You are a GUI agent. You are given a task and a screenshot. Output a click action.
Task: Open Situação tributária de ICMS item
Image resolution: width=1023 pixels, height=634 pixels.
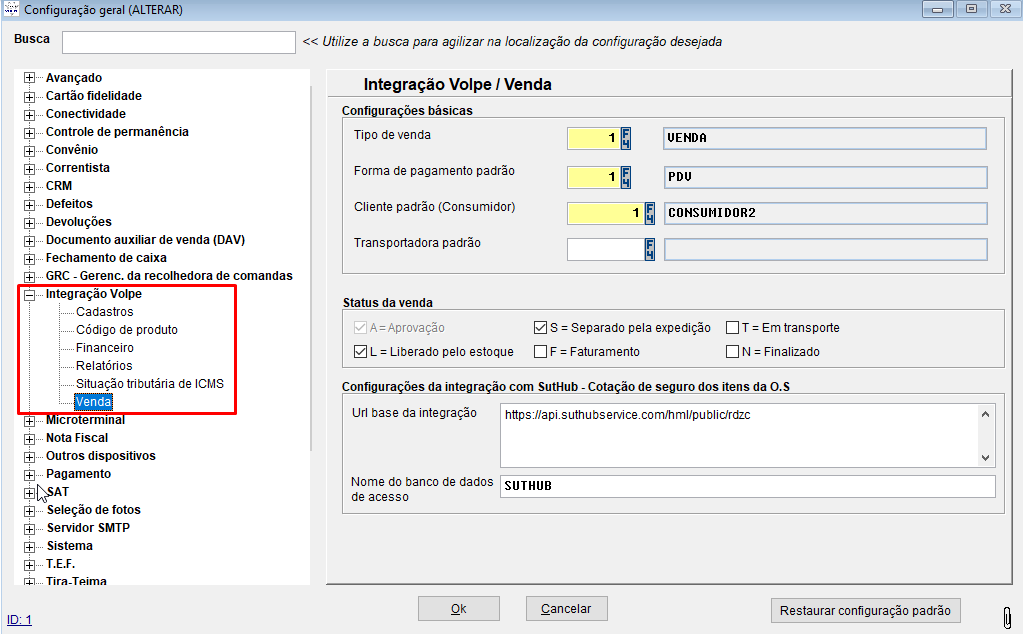(149, 384)
